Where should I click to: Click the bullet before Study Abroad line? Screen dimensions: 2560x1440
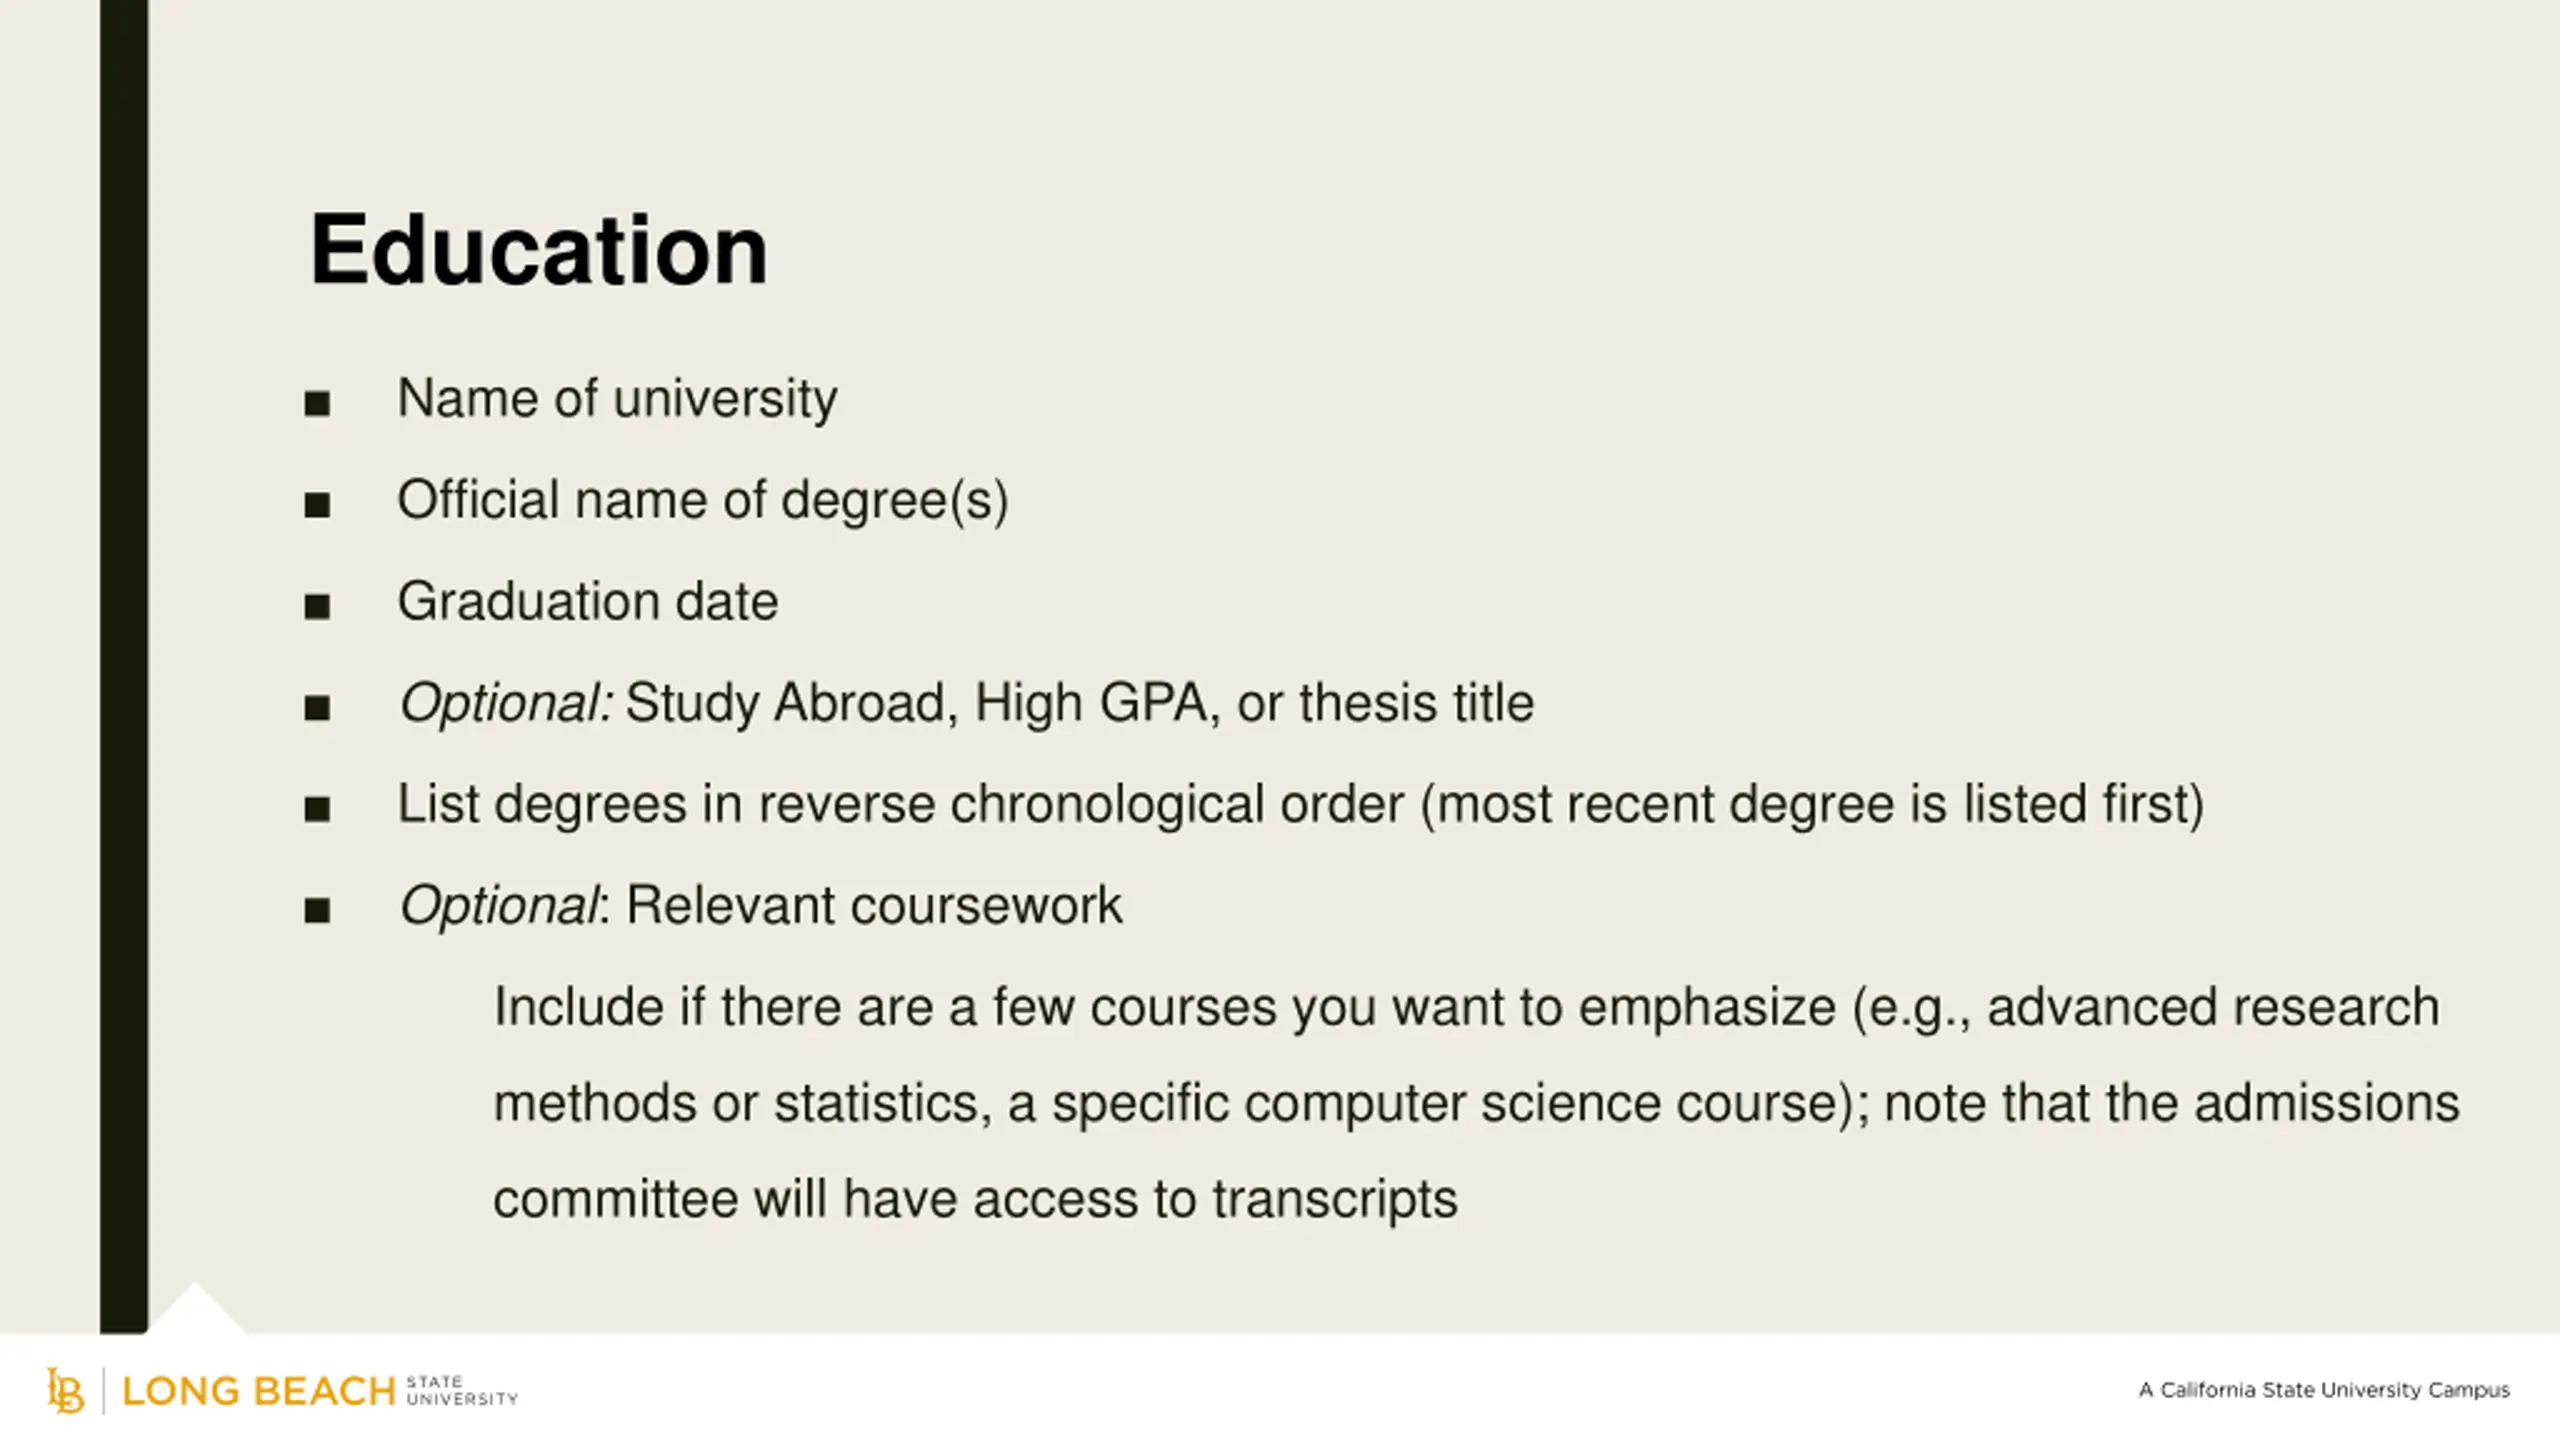click(317, 708)
